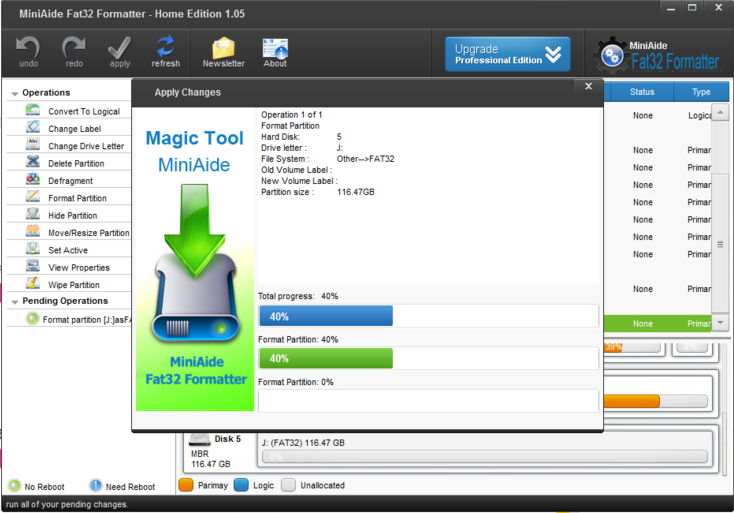Collapse the Operations section
This screenshot has height=513, width=734.
[15, 94]
